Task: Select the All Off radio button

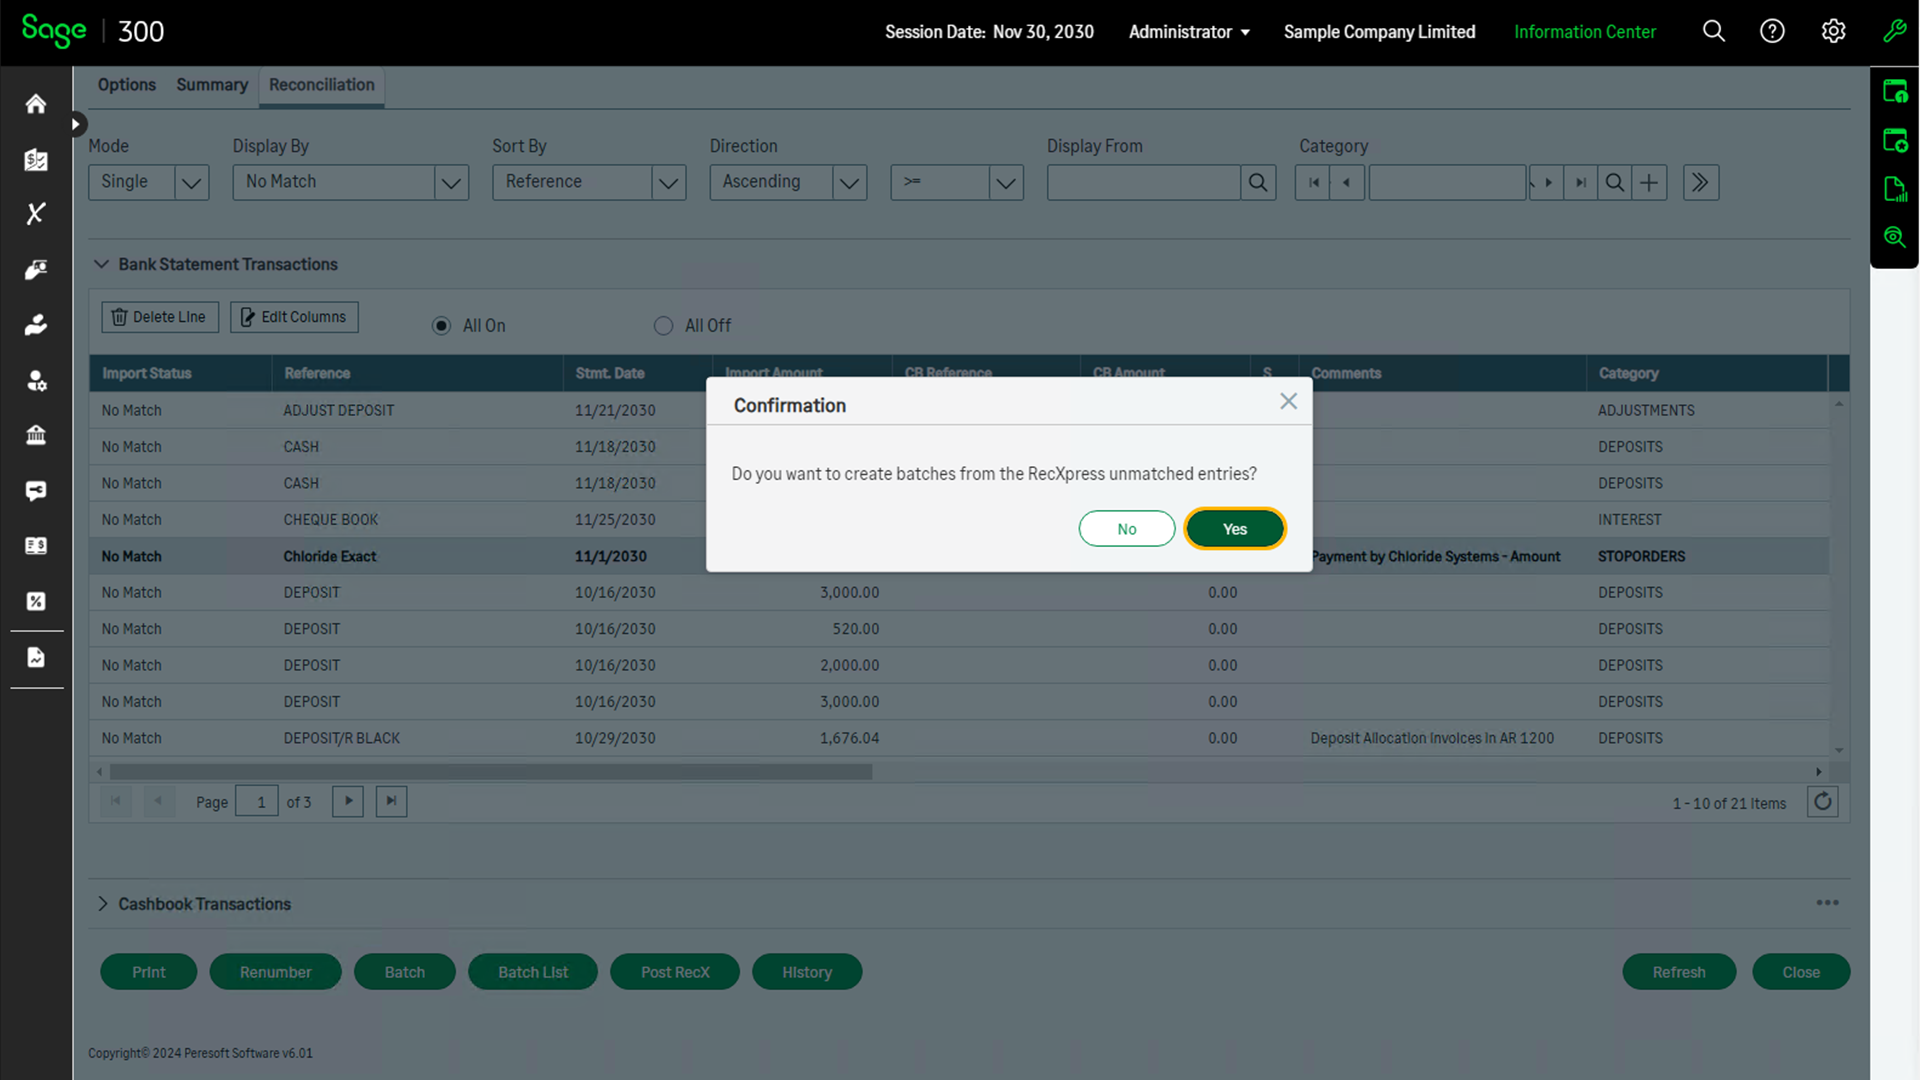Action: point(663,326)
